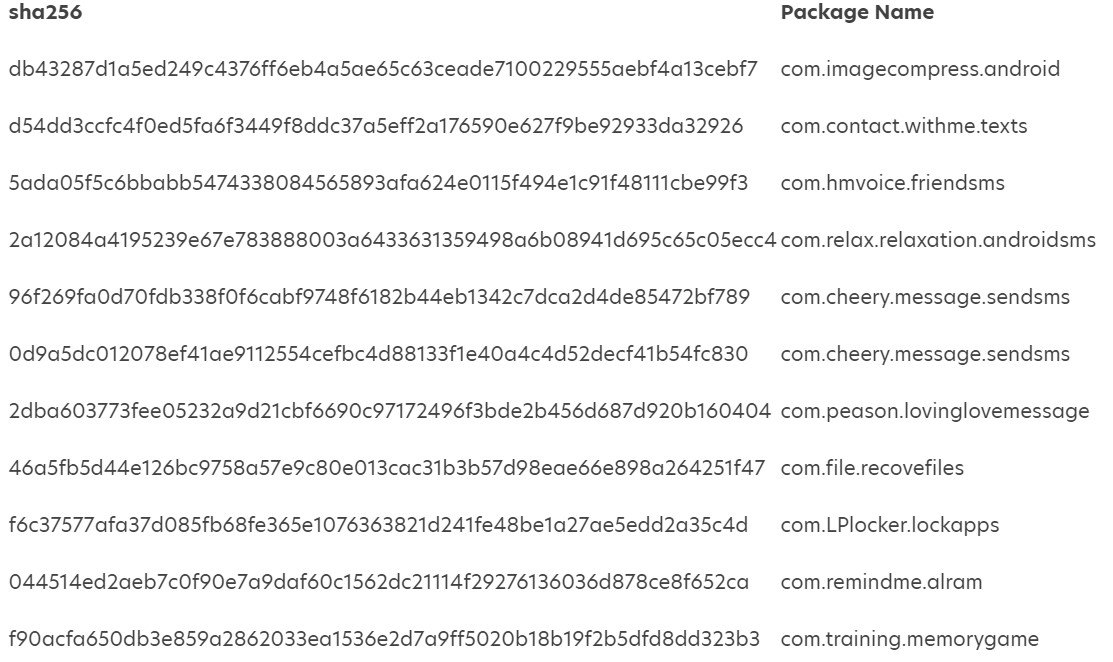
Task: Select the com.contact.withme.texts package entry
Action: 889,127
